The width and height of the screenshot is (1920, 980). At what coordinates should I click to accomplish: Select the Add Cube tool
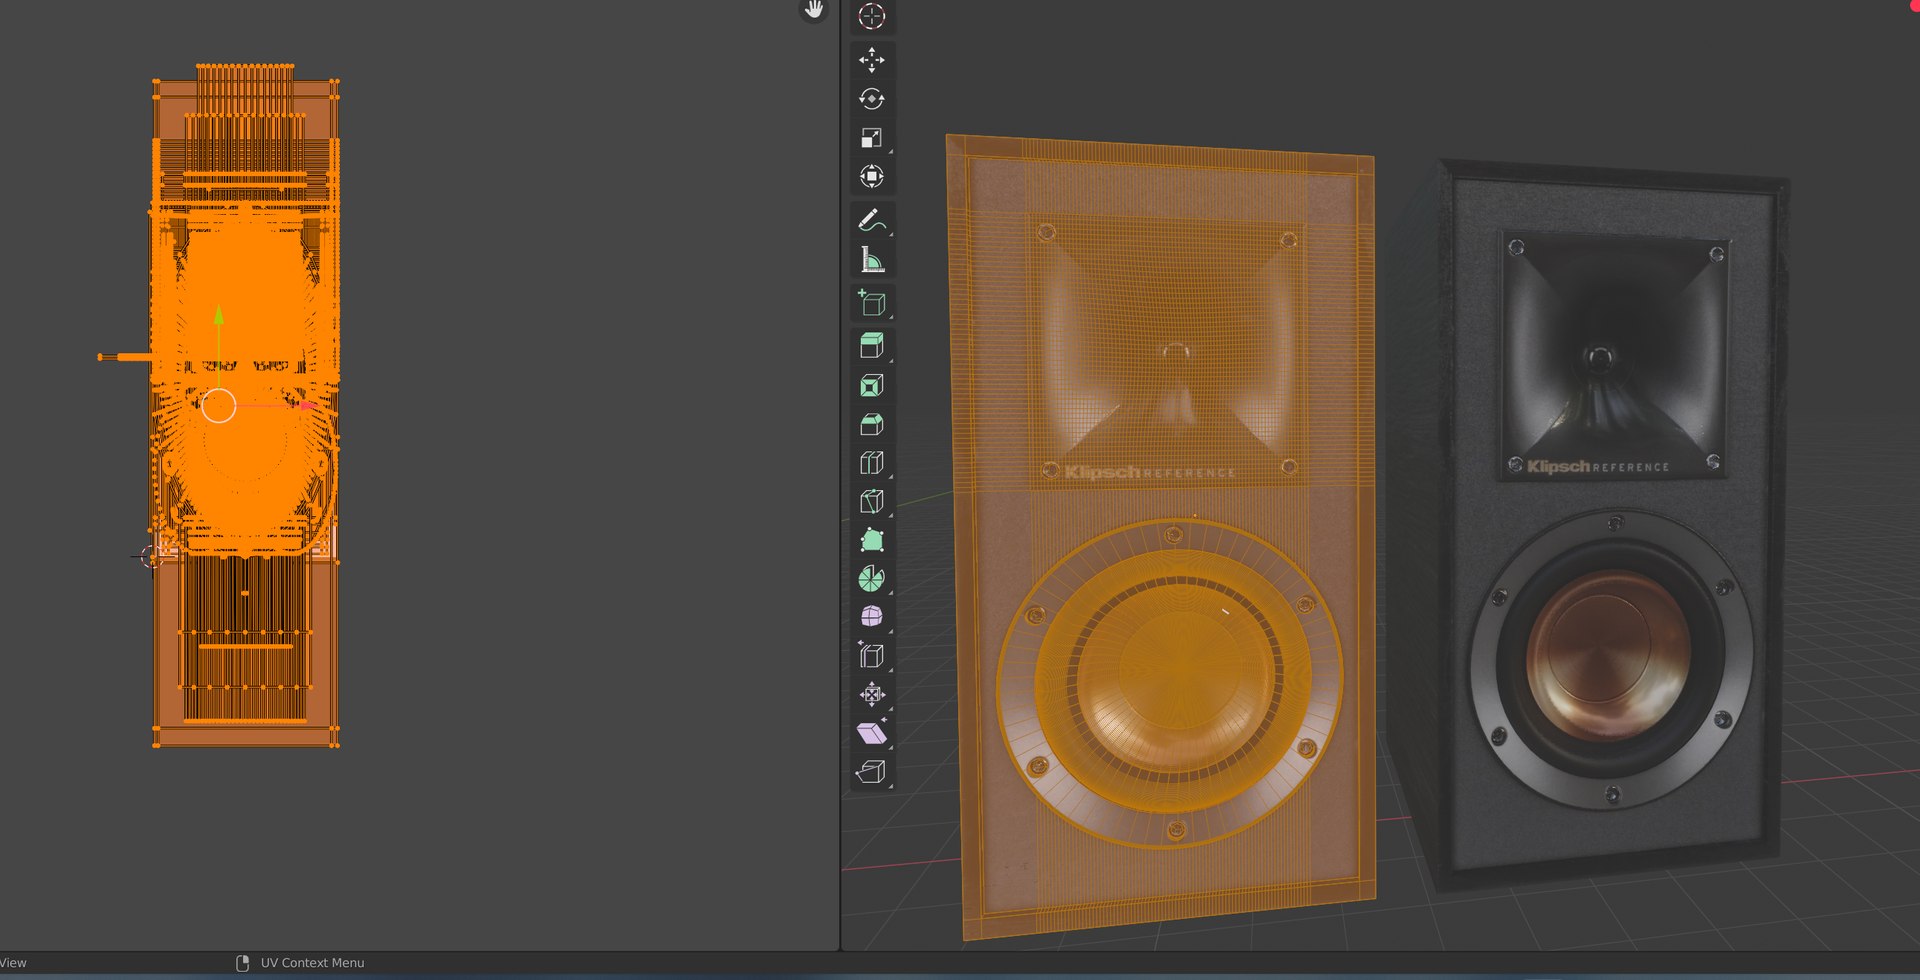click(x=872, y=303)
